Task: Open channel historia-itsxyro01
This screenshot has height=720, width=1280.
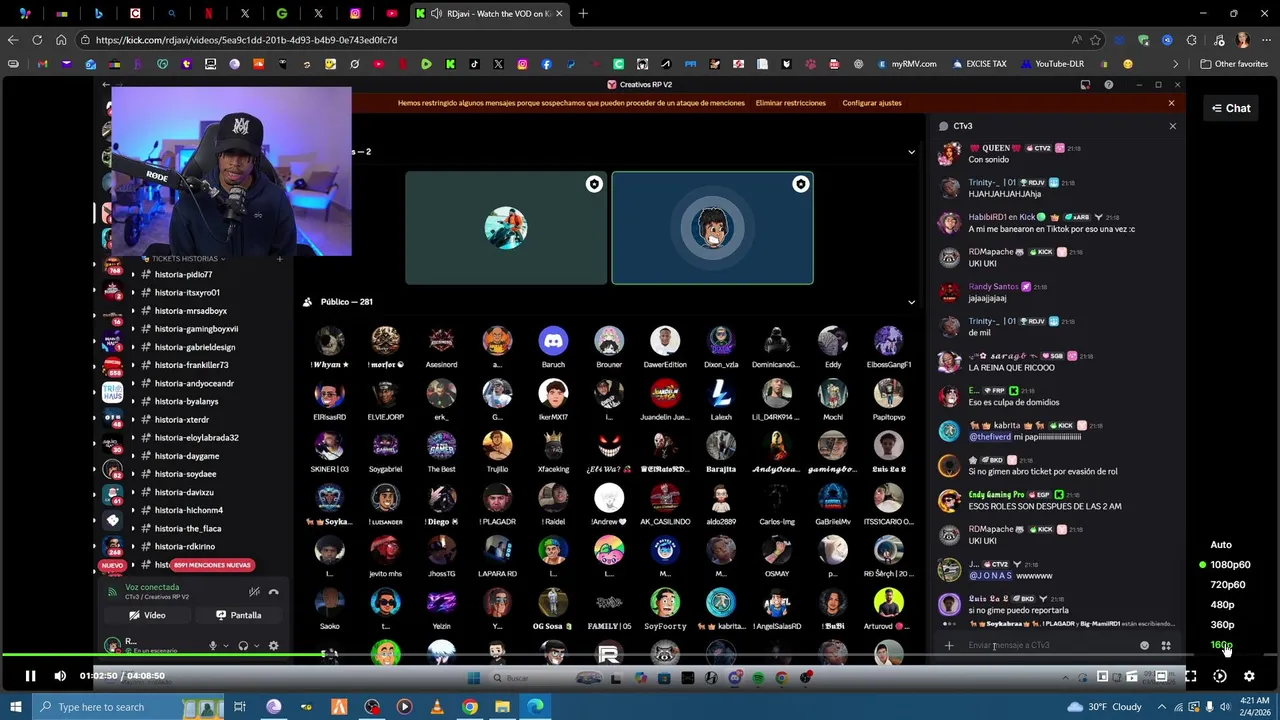Action: point(187,293)
